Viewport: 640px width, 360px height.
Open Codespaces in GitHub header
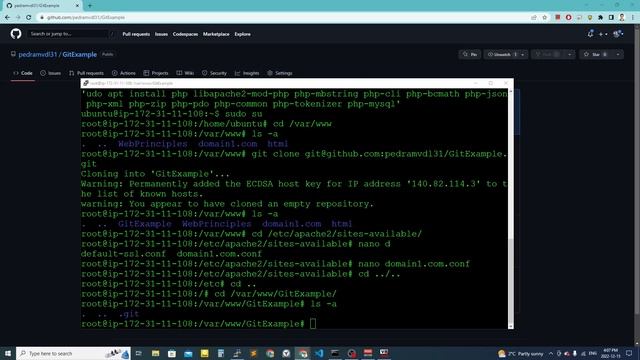point(185,34)
